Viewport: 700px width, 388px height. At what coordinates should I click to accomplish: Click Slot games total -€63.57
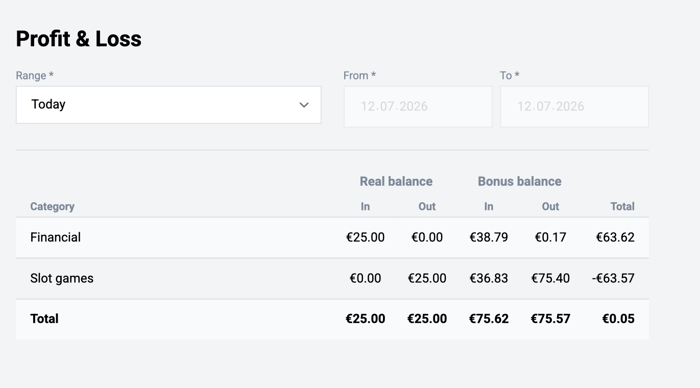[613, 279]
